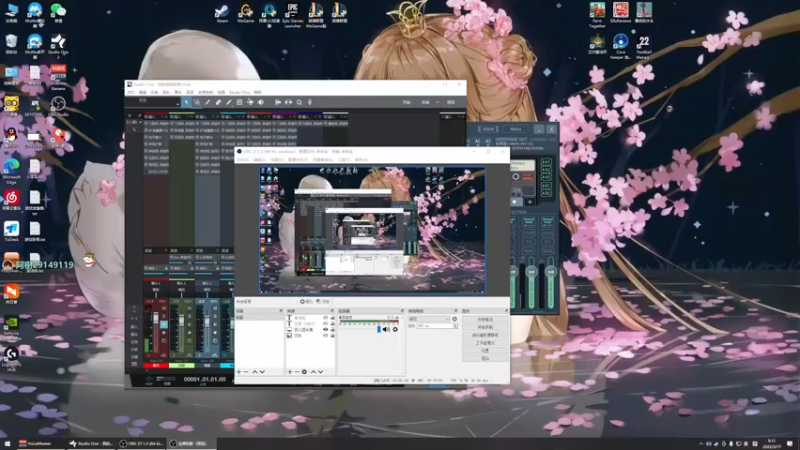800x450 pixels.
Task: Open the File menu in OBS
Action: tap(243, 160)
